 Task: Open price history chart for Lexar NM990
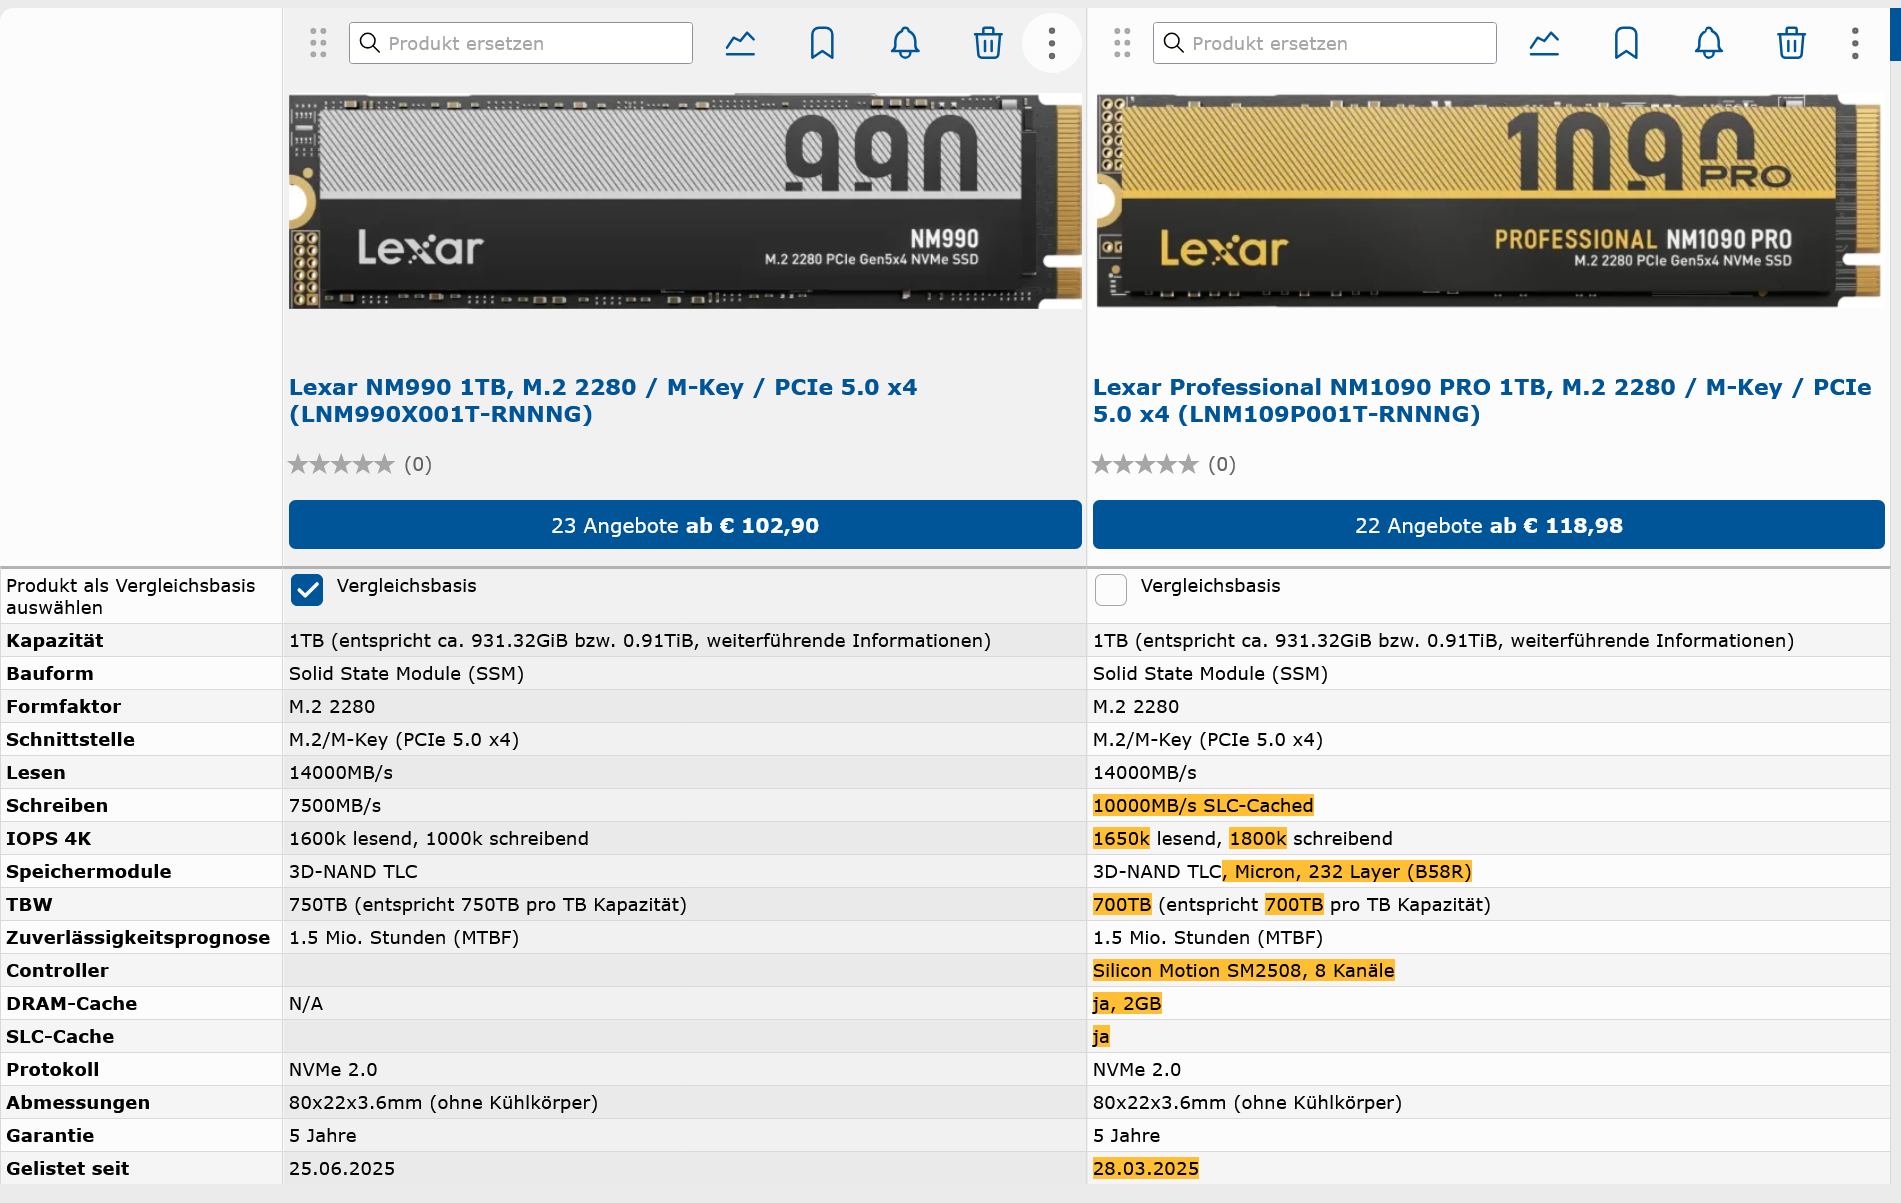[x=740, y=43]
